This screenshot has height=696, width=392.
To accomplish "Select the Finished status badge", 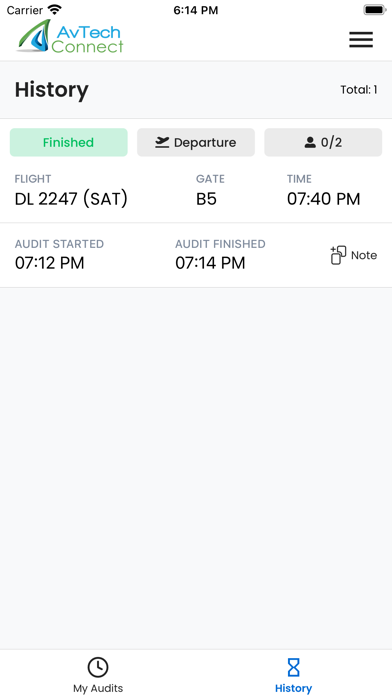I will click(68, 142).
